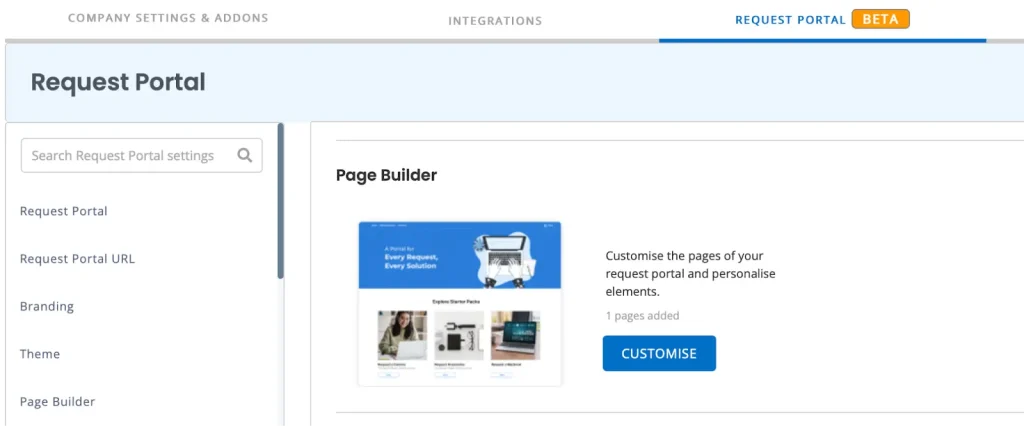
Task: Go to Request Portal URL settings
Action: [77, 259]
